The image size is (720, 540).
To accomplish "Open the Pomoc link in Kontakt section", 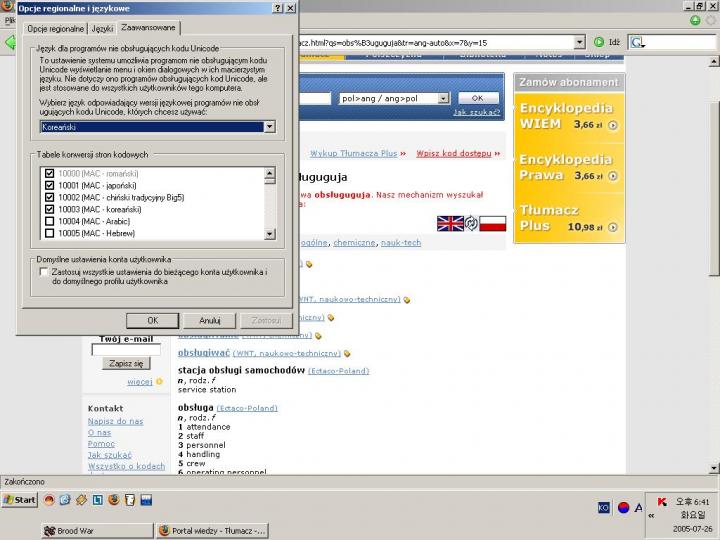I will tap(101, 444).
